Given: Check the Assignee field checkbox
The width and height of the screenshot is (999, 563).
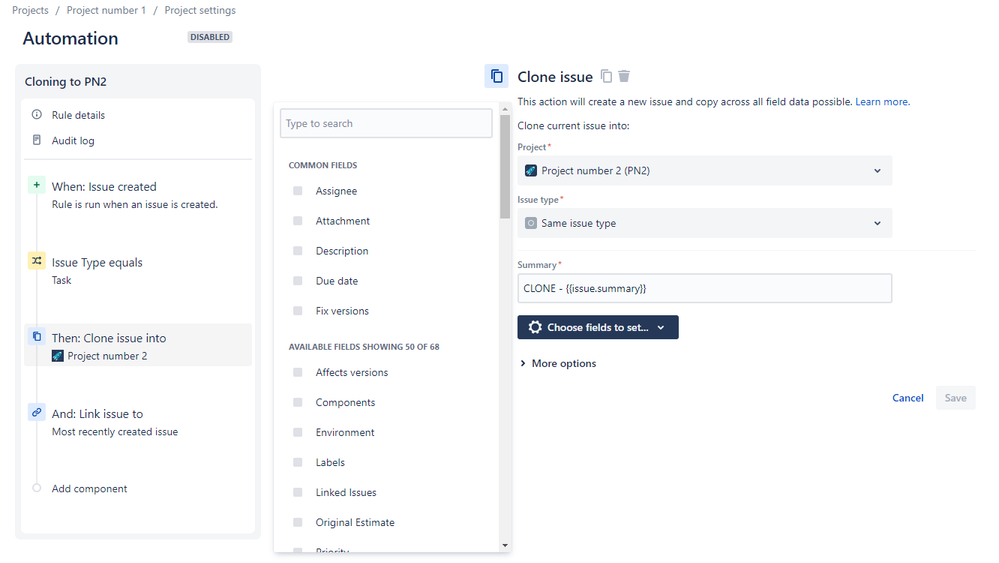Looking at the screenshot, I should tap(298, 191).
